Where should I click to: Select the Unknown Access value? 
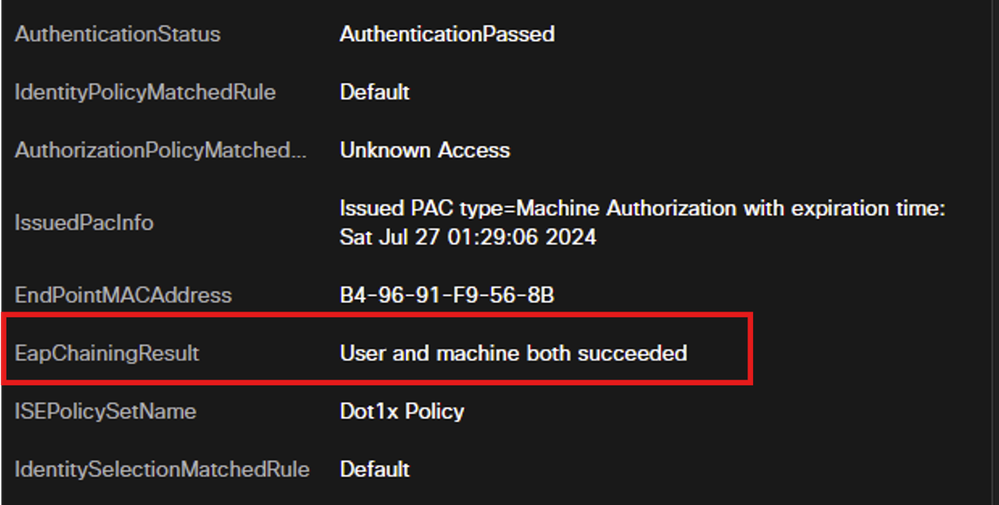(x=425, y=150)
